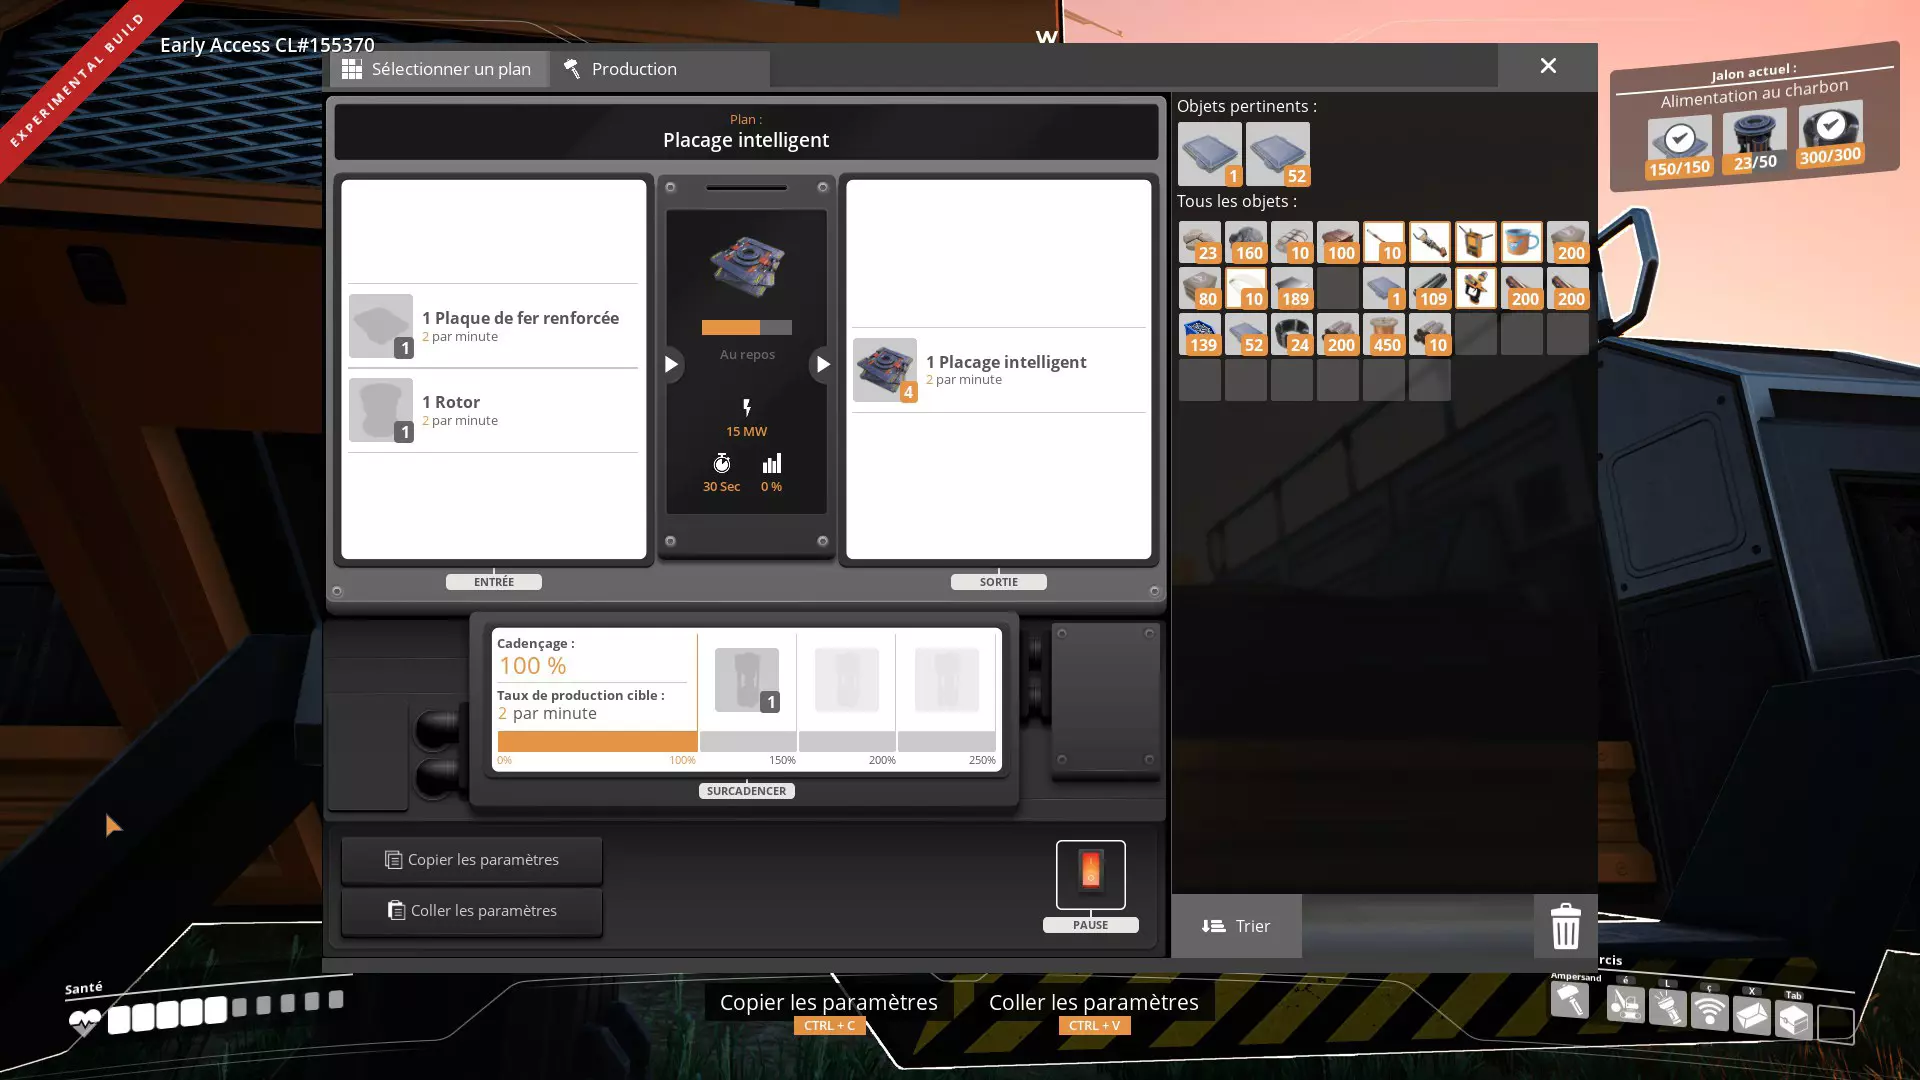Click the second empty power shard slot
Image resolution: width=1920 pixels, height=1080 pixels.
click(846, 681)
